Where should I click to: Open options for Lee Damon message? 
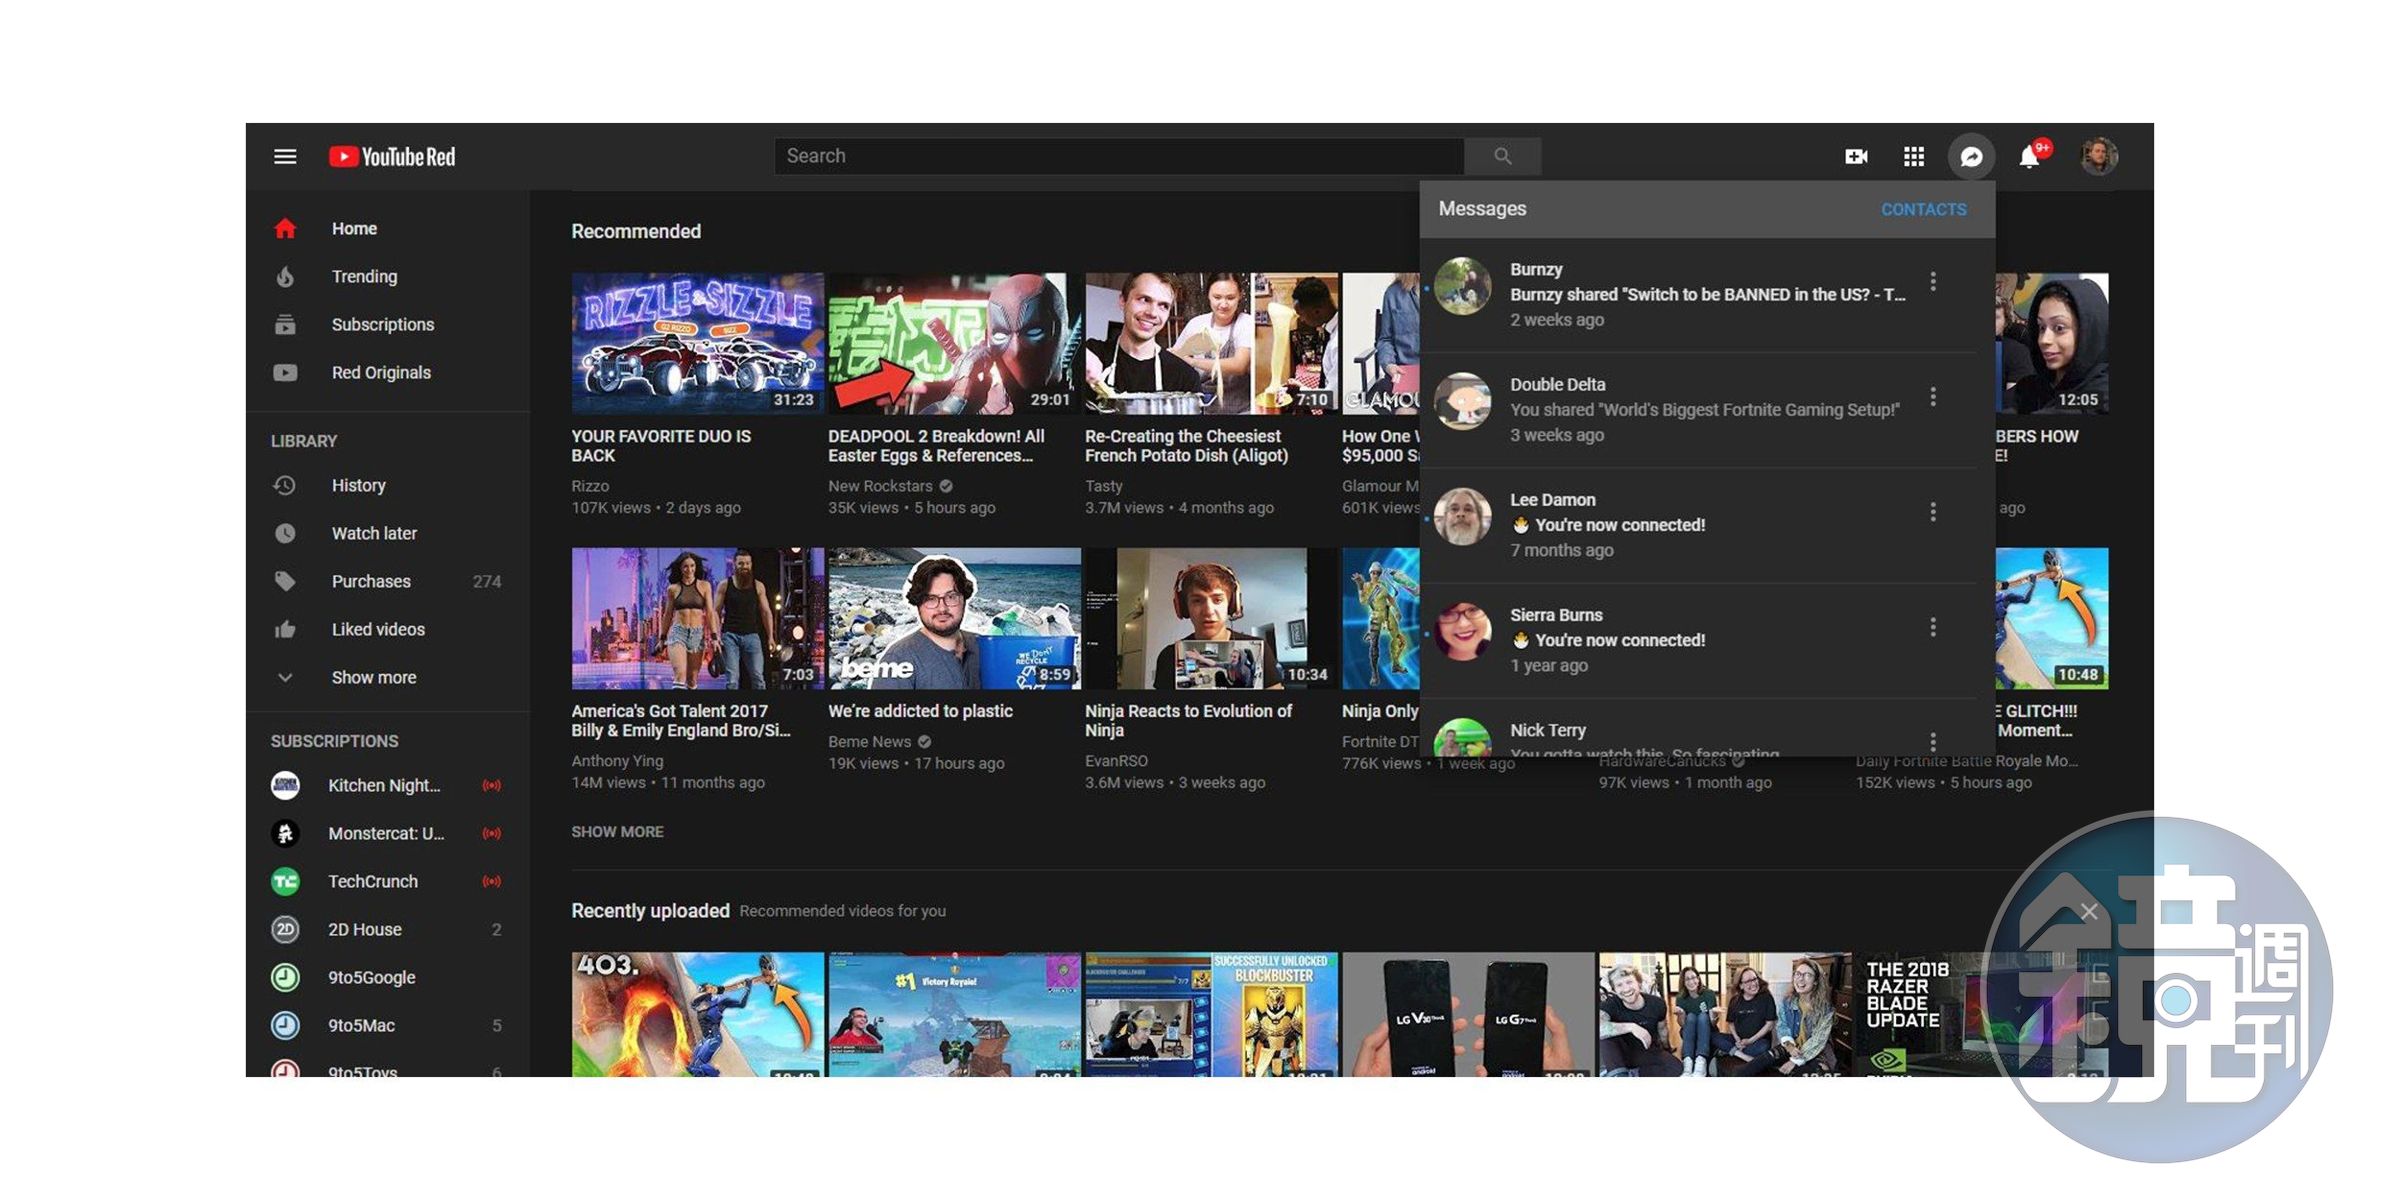point(1933,512)
